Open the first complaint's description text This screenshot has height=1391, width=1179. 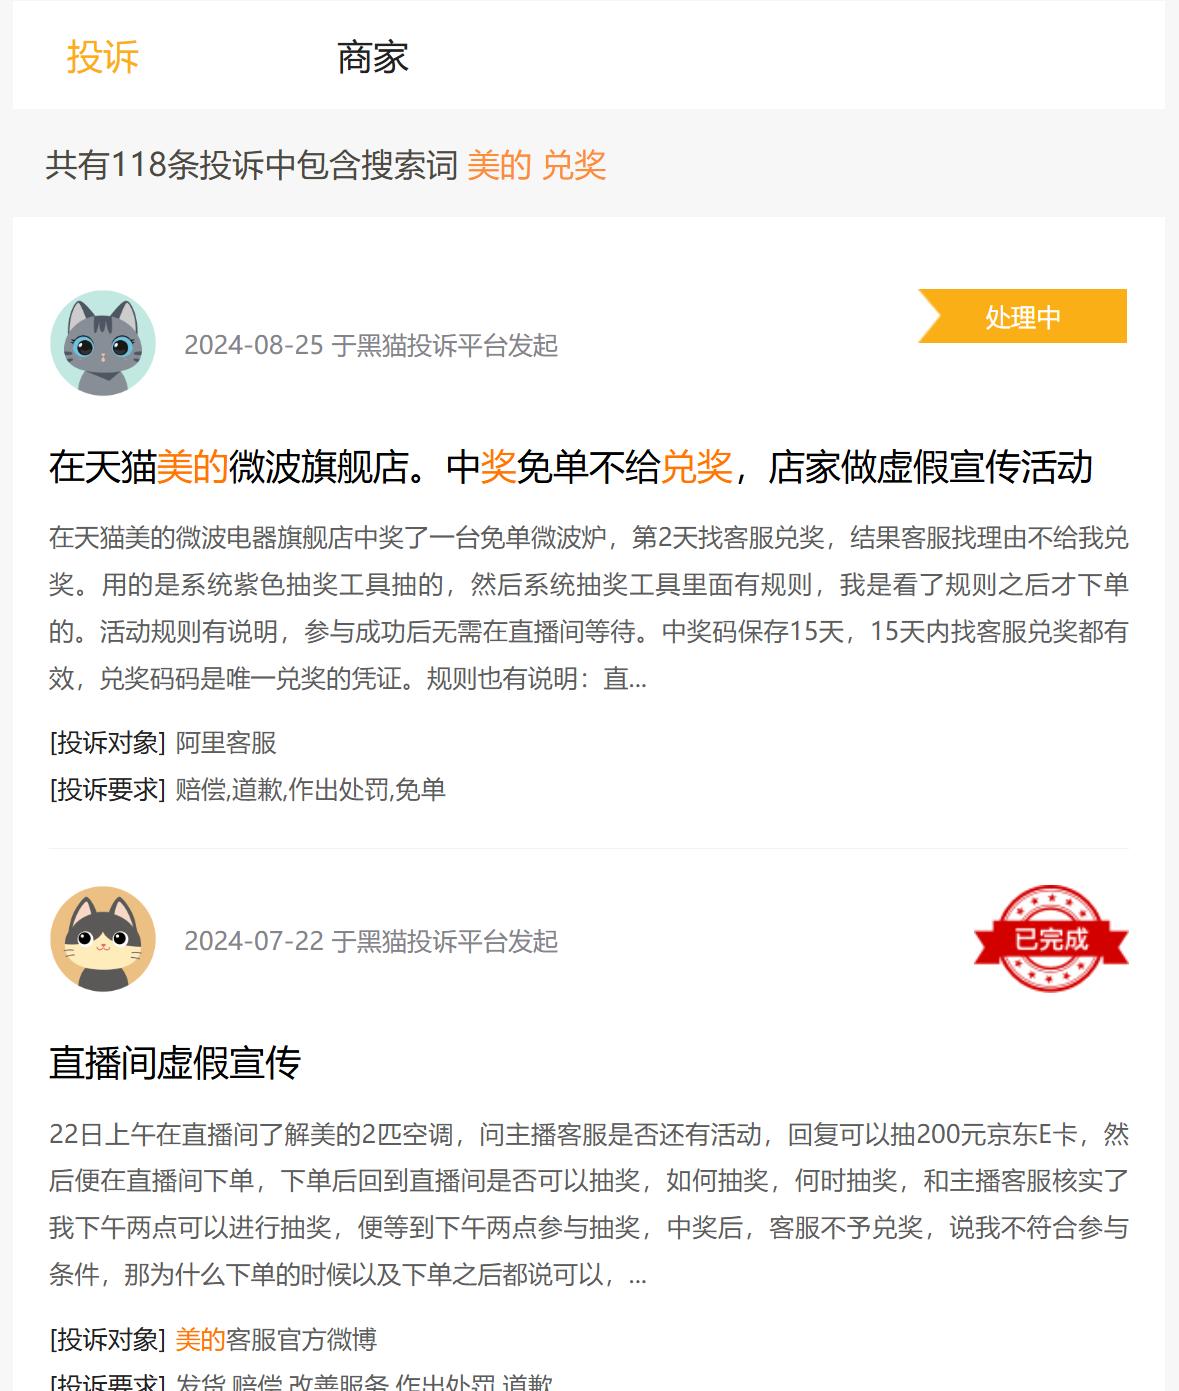(x=589, y=608)
